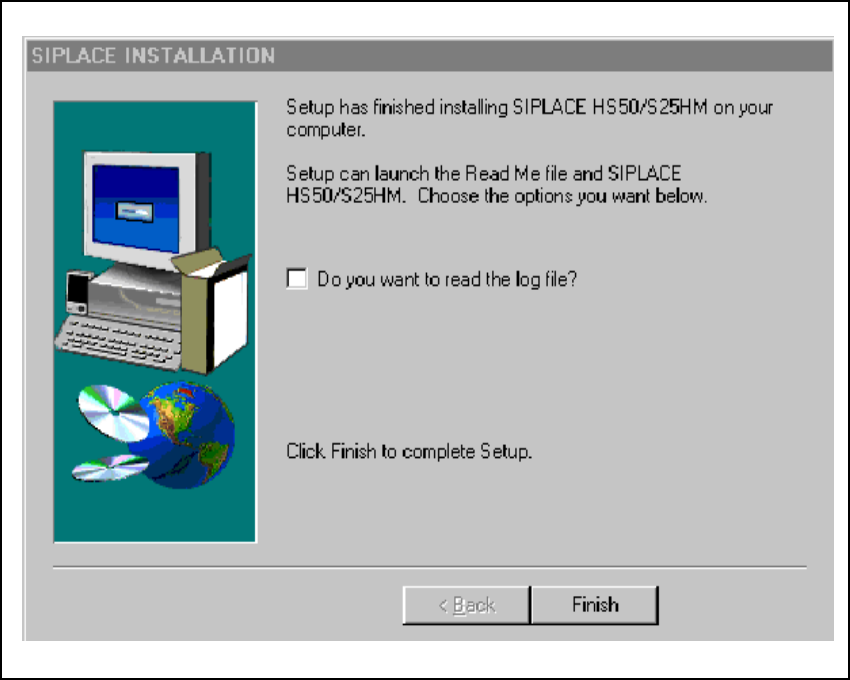Click the grayed-out Back button

click(466, 605)
